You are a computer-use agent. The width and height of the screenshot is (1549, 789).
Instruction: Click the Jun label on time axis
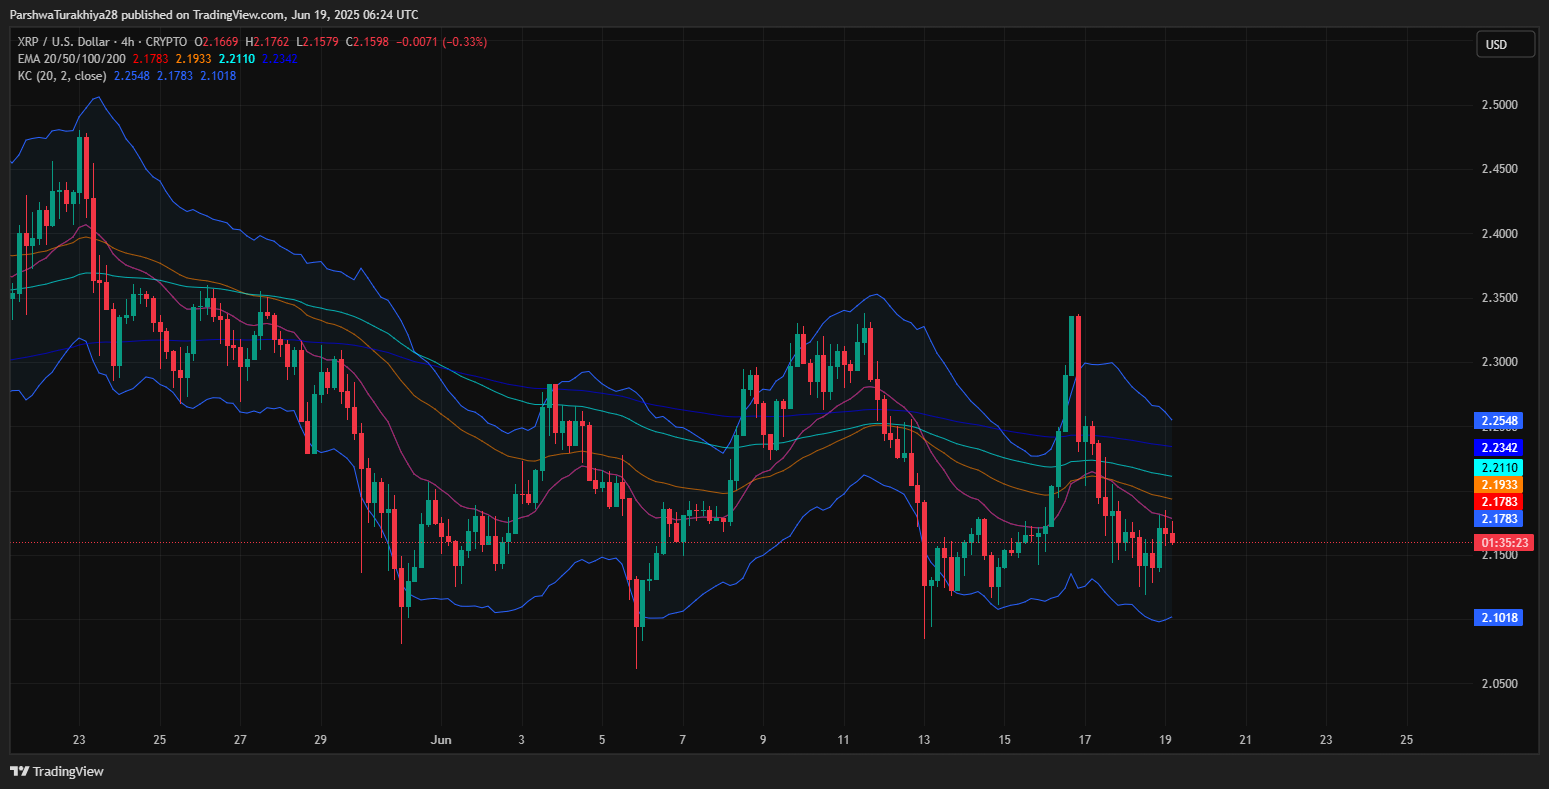441,740
